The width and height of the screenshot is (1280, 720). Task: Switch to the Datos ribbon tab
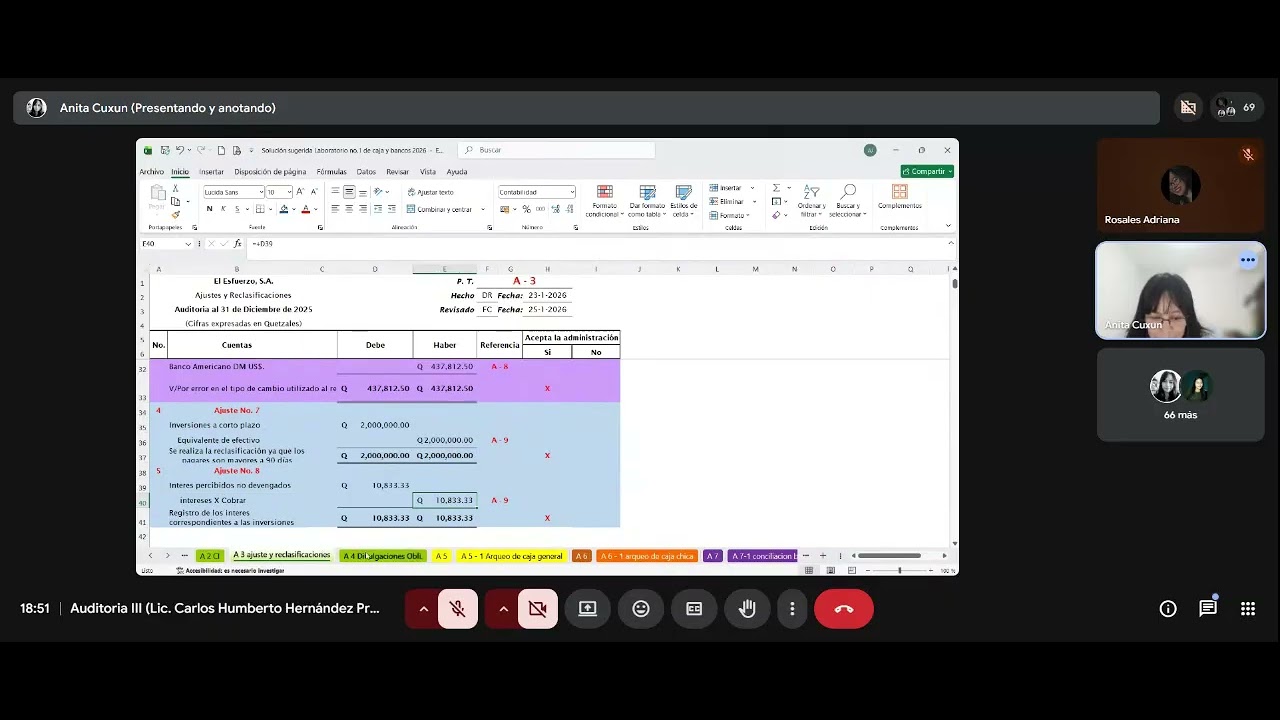coord(366,172)
